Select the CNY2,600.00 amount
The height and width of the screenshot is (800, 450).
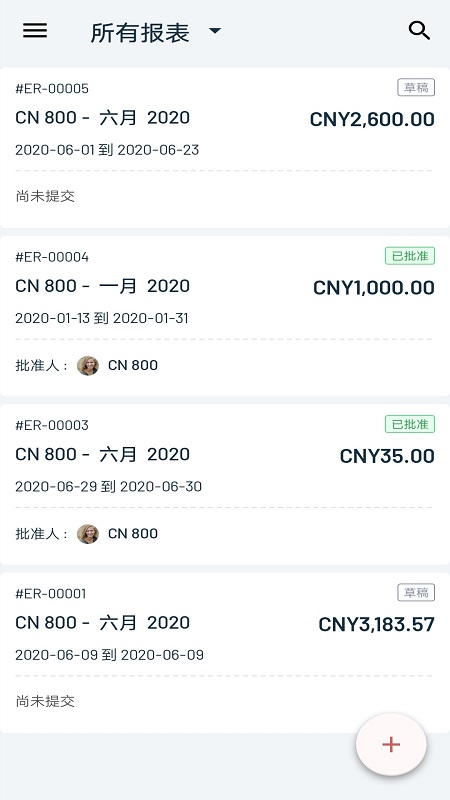point(372,120)
